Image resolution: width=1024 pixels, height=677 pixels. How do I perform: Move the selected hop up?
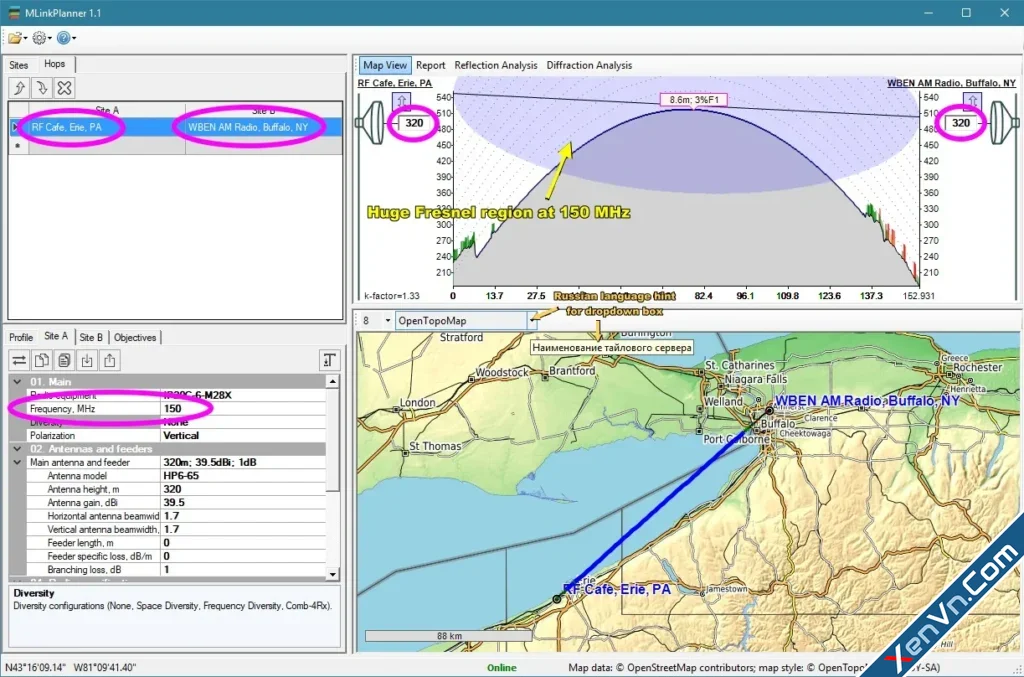click(20, 87)
